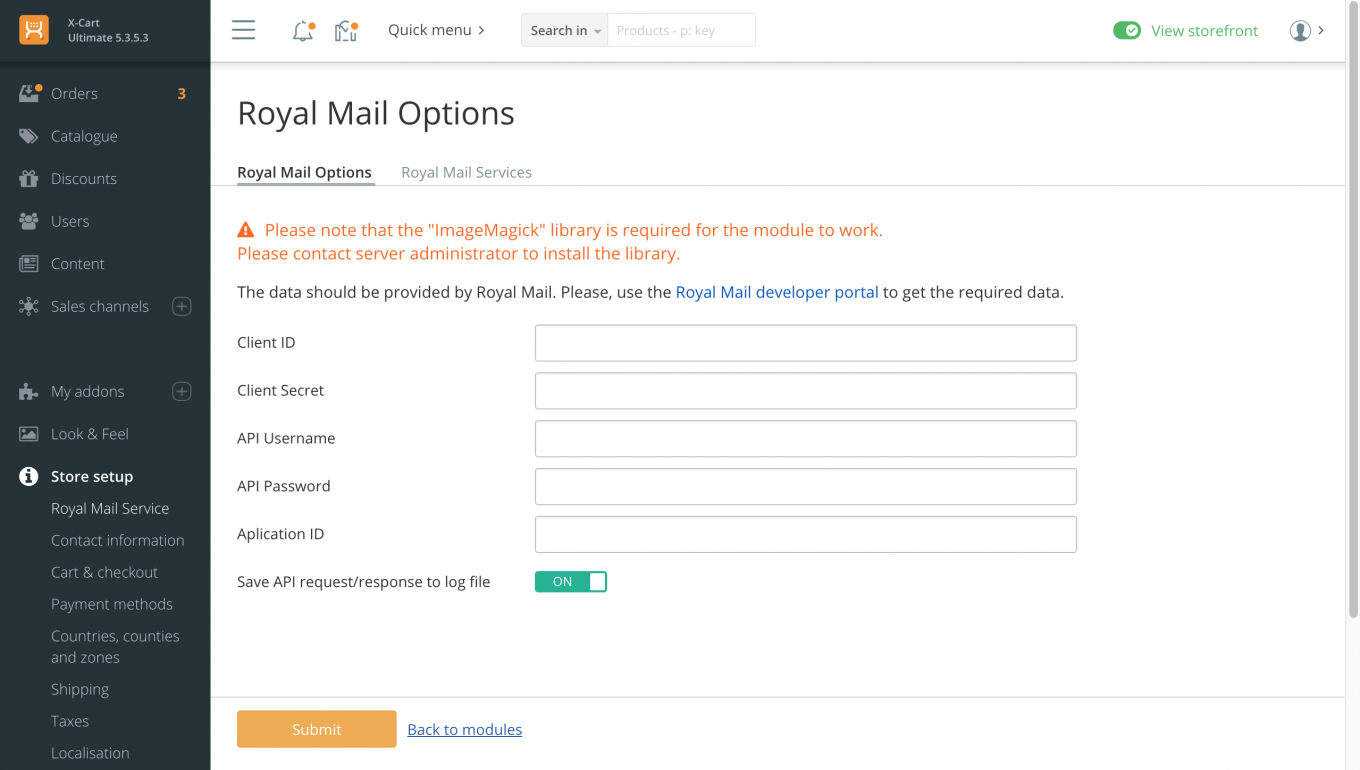Open Payment methods settings

(x=112, y=604)
